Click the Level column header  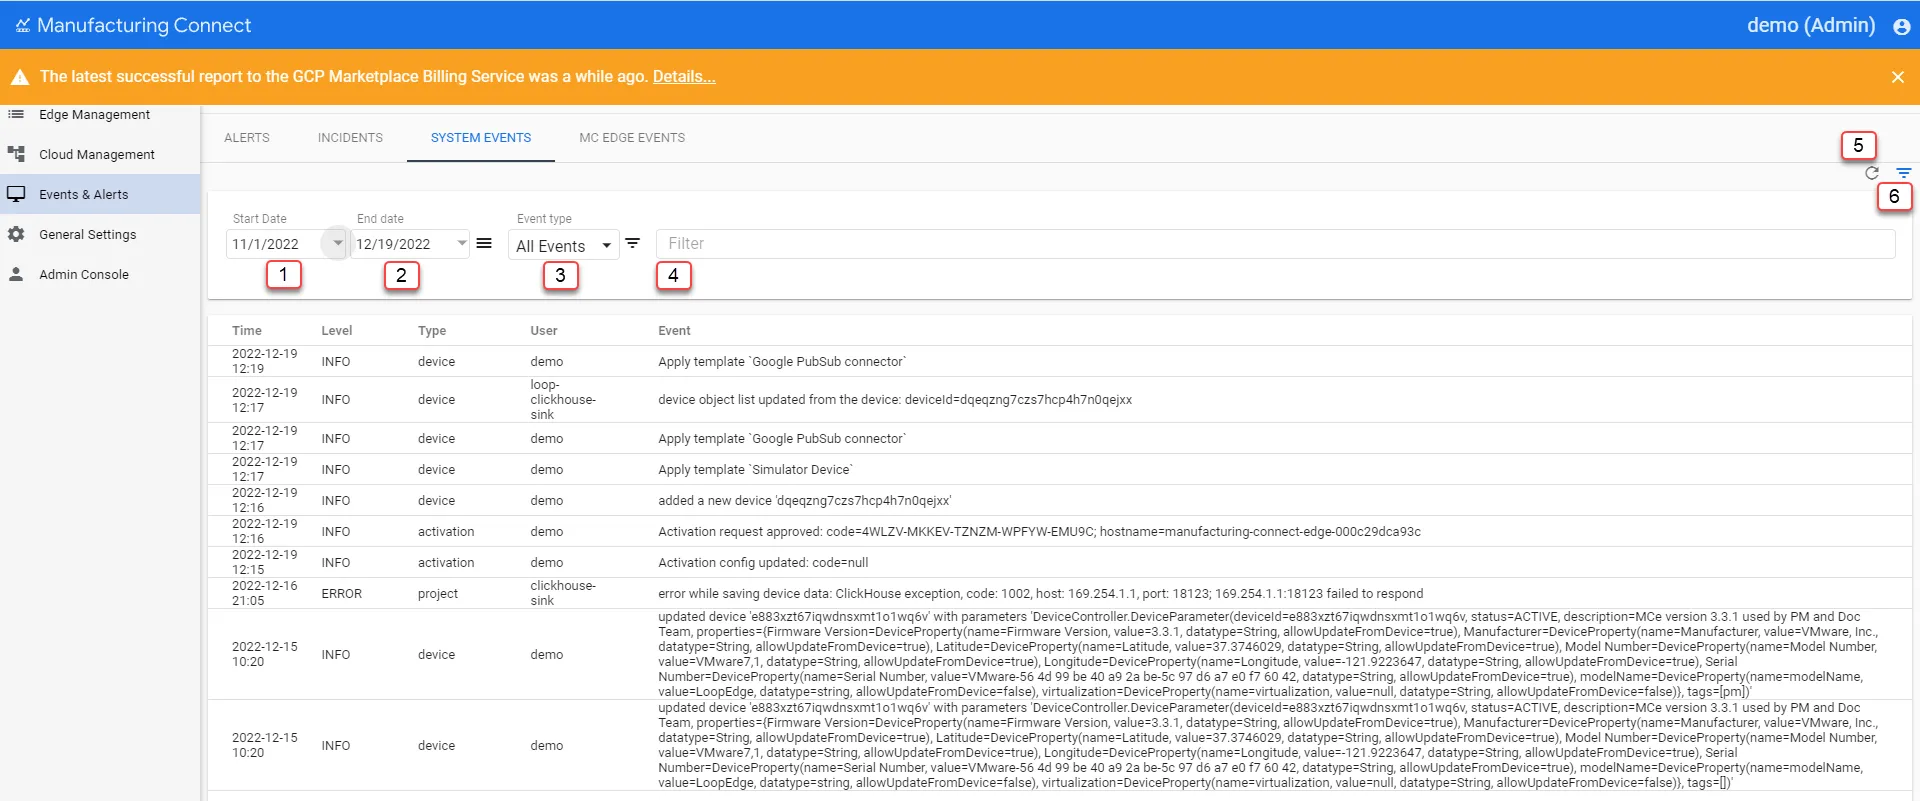337,331
